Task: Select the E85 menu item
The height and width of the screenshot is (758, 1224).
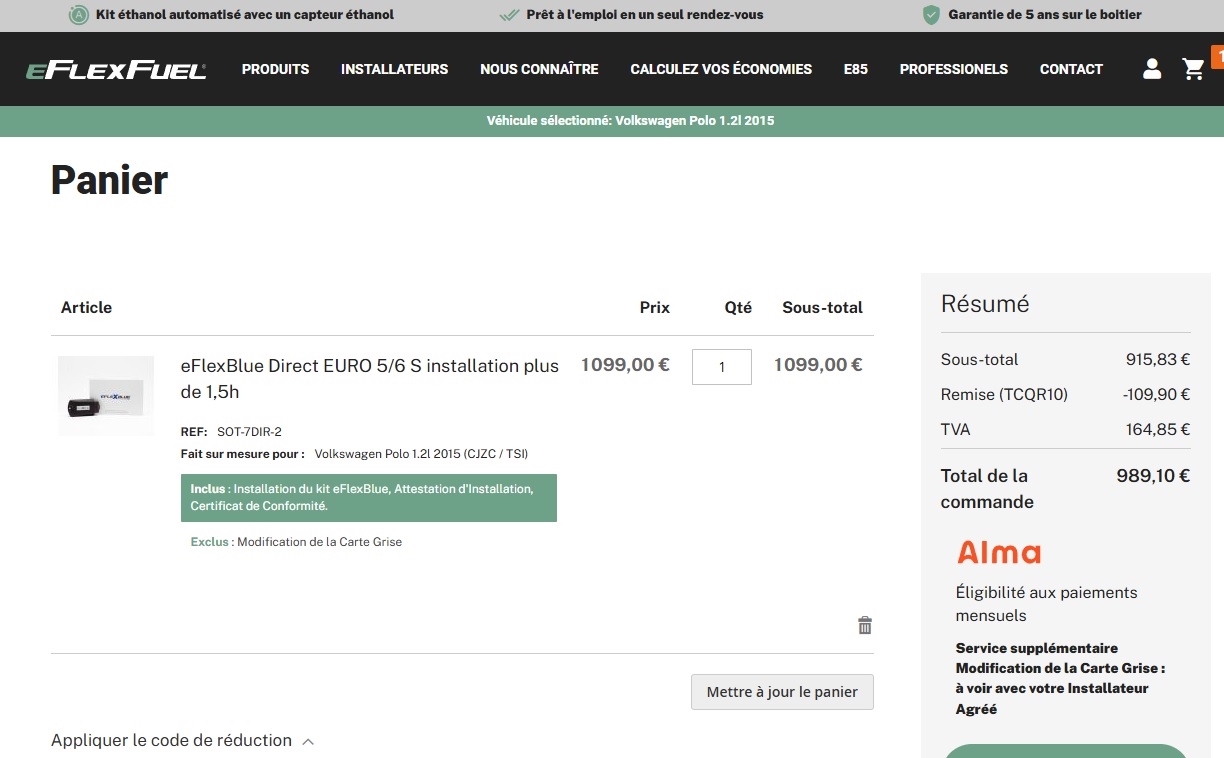Action: click(x=855, y=69)
